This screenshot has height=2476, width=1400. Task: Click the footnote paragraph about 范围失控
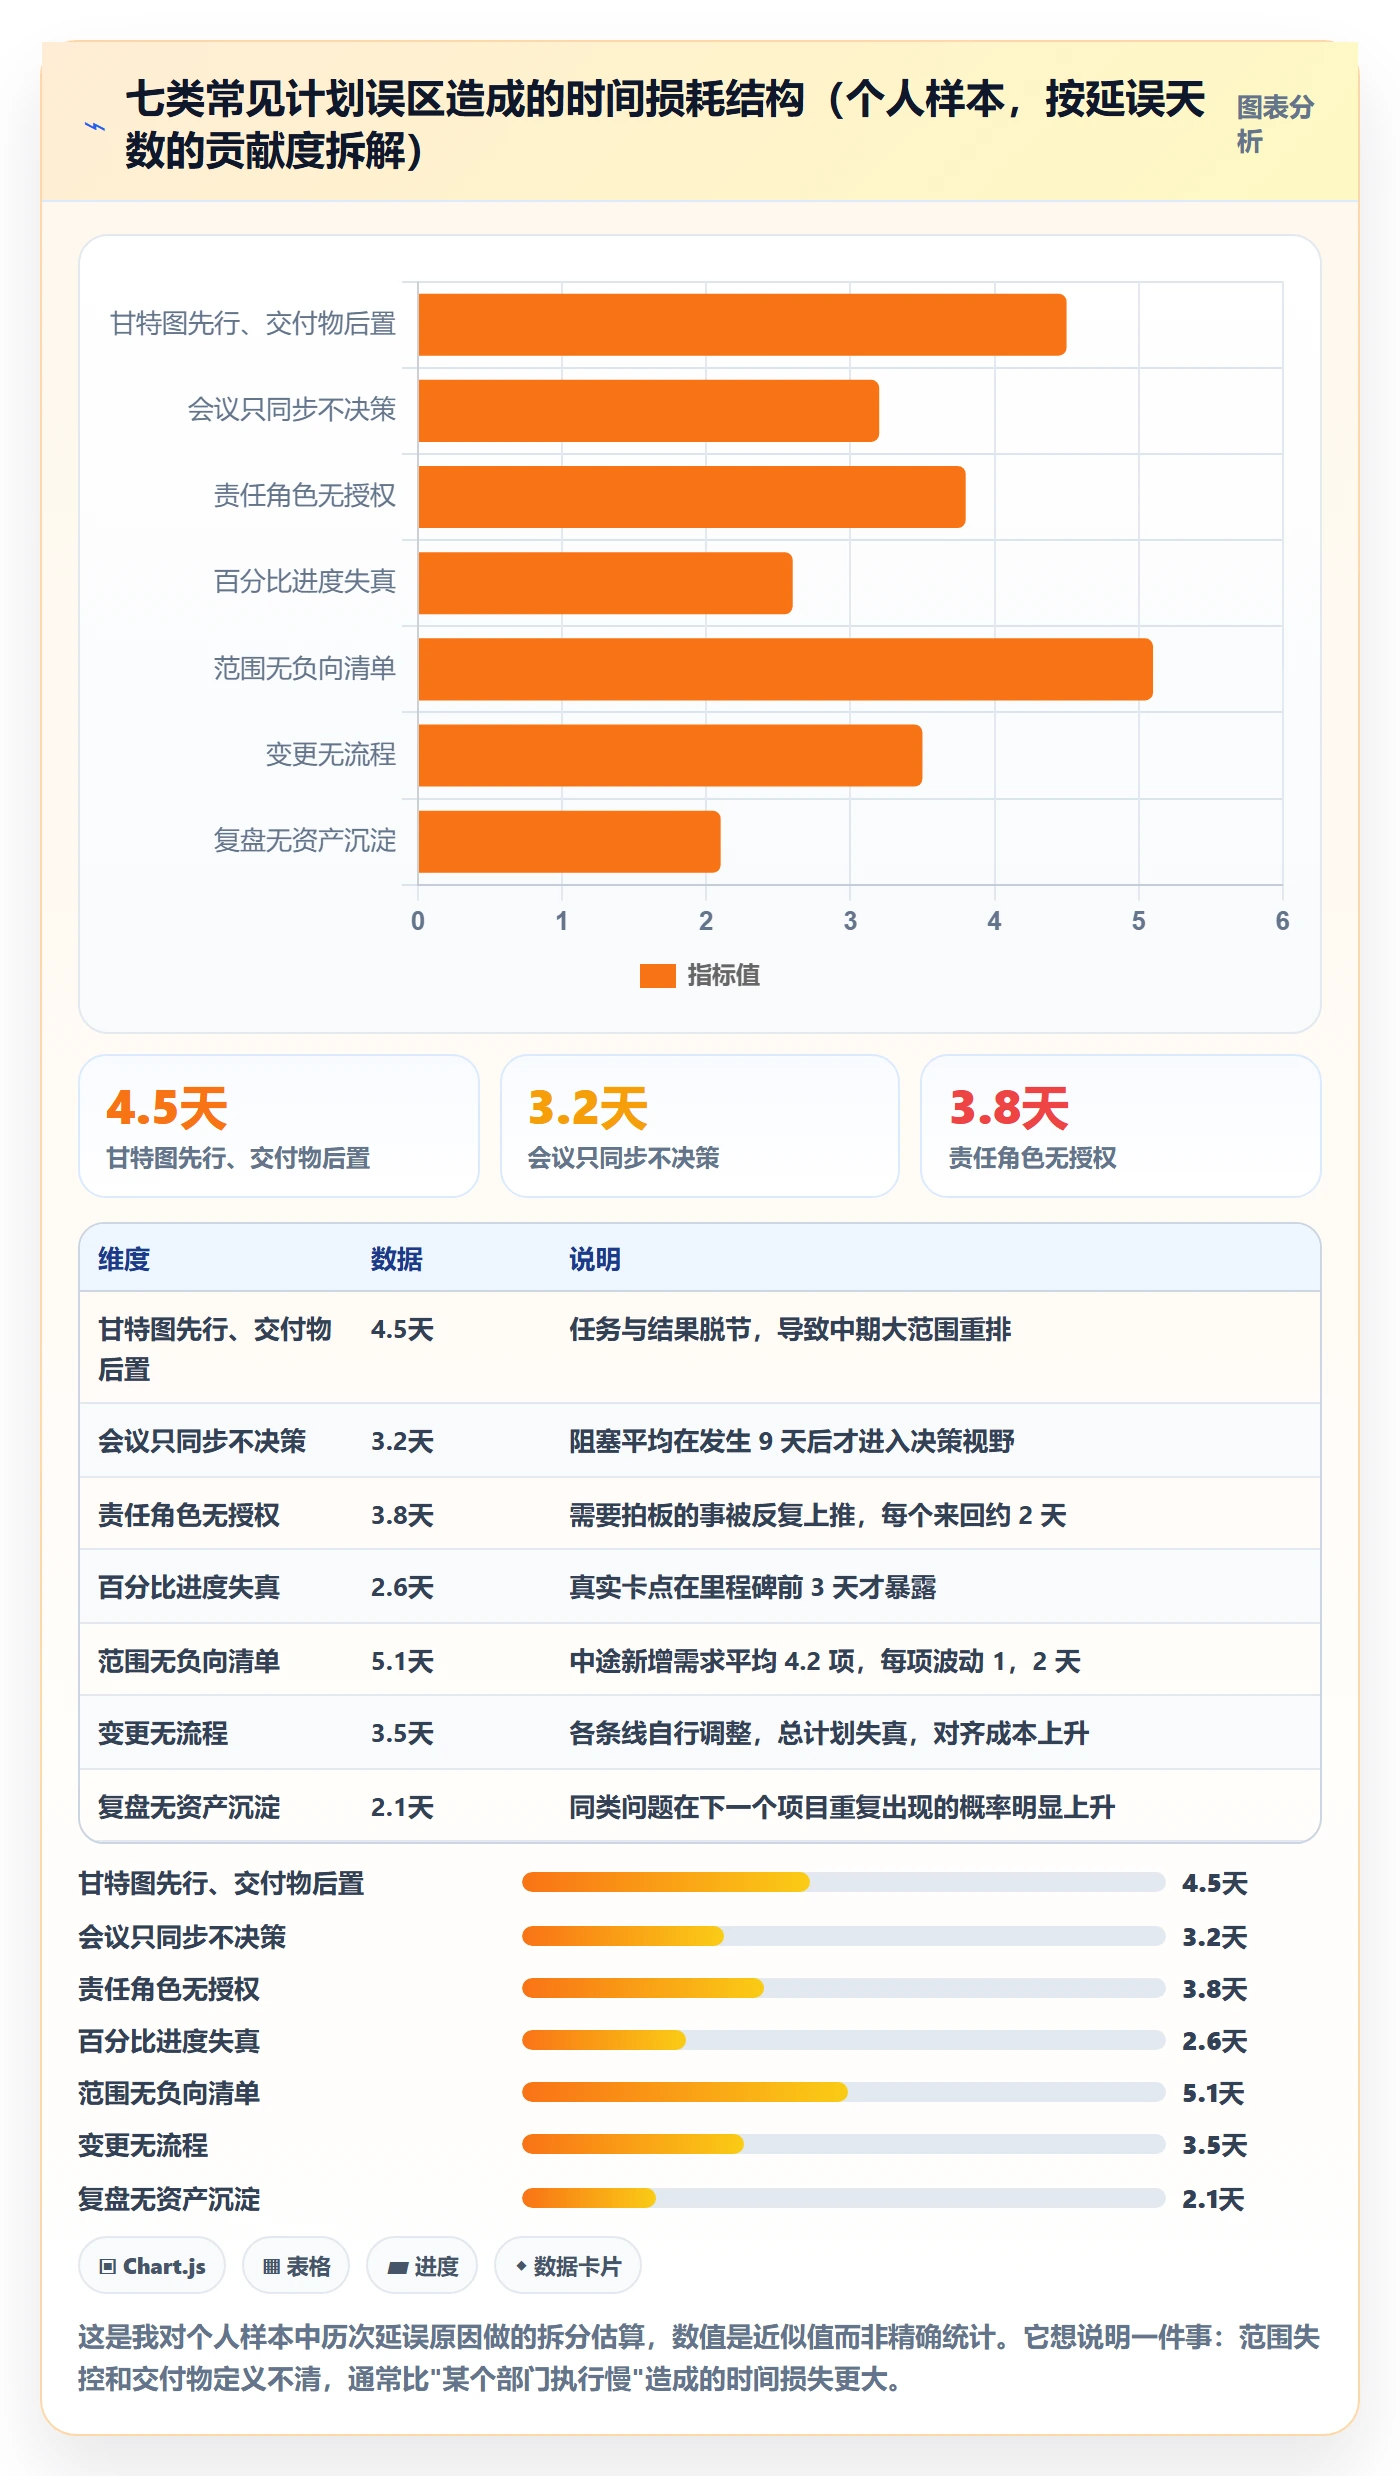[x=699, y=2358]
